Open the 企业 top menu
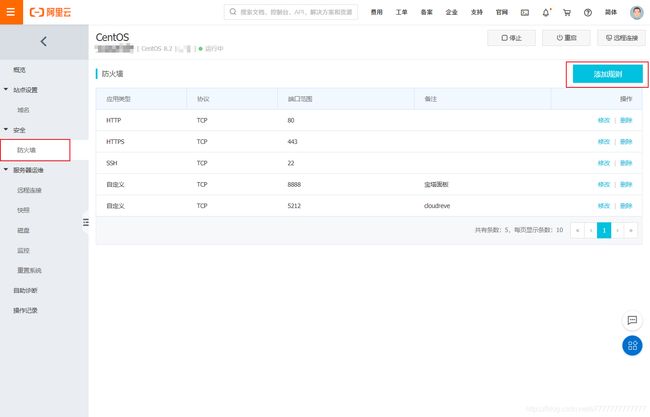Image resolution: width=650 pixels, height=417 pixels. tap(451, 12)
